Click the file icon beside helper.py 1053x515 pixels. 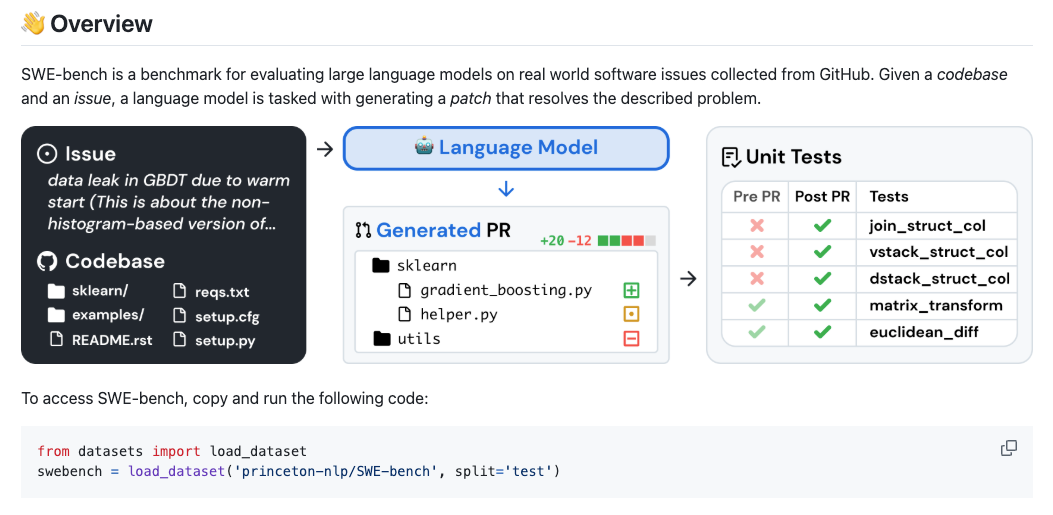pos(404,314)
